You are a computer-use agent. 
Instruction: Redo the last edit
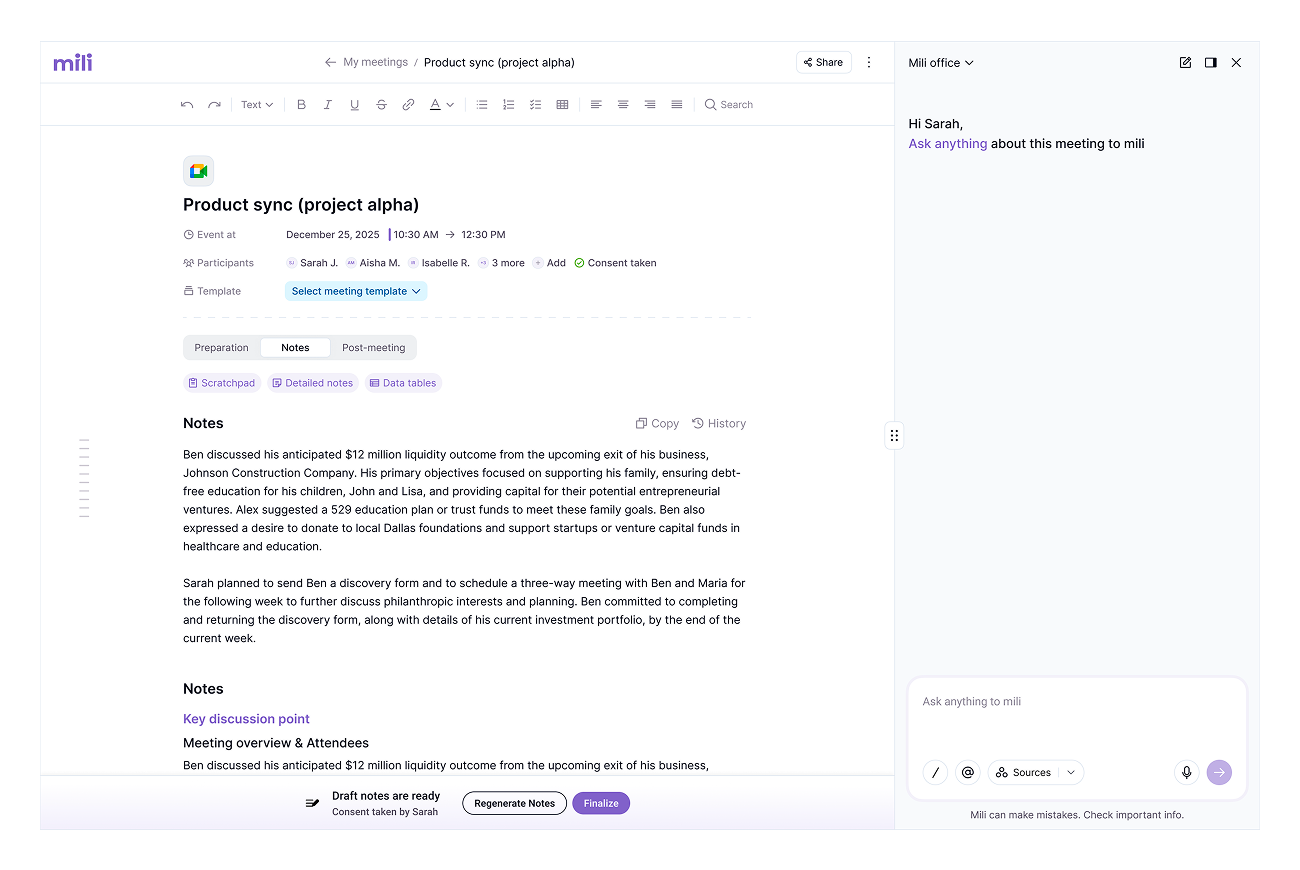point(214,104)
